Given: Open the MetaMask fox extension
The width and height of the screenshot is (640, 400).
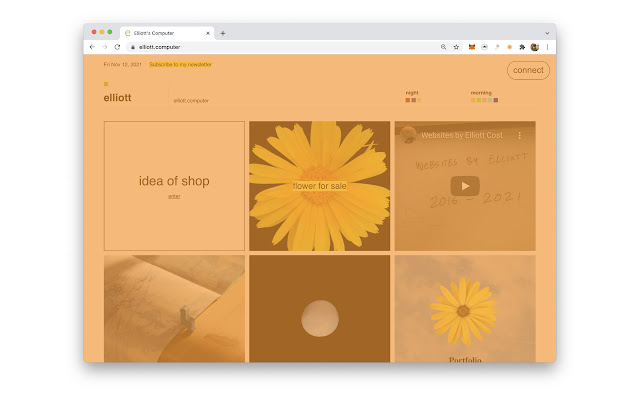Looking at the screenshot, I should click(472, 47).
